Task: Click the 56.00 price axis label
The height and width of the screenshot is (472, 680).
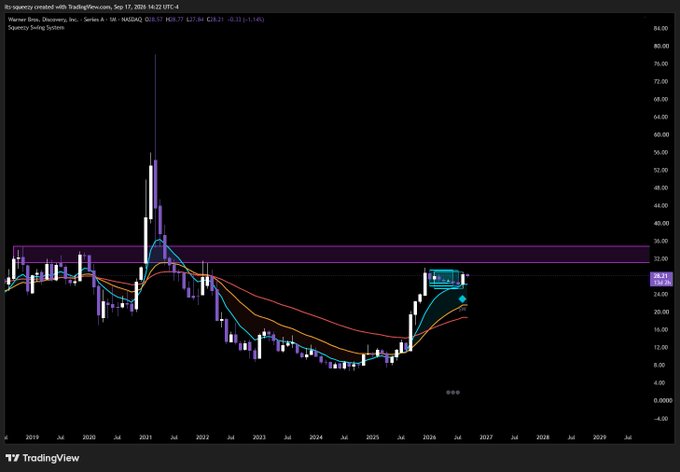Action: click(x=661, y=153)
